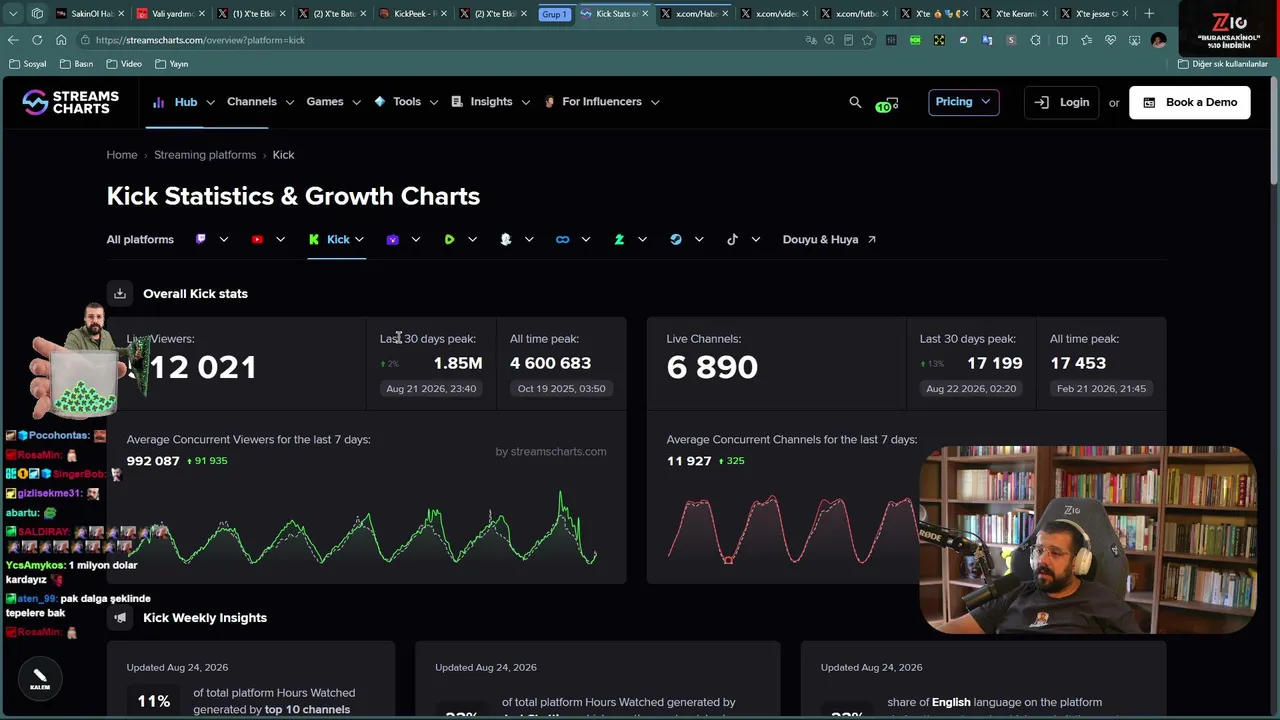The width and height of the screenshot is (1280, 720).
Task: Open browser home page
Action: coord(61,40)
